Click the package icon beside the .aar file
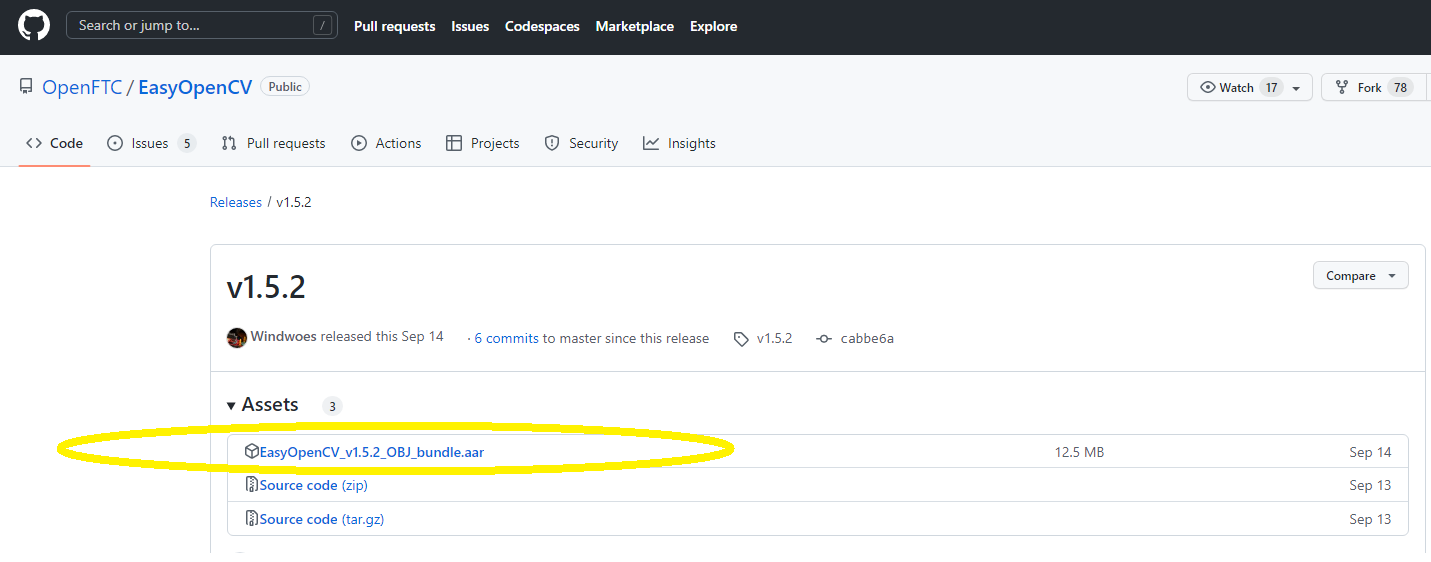The image size is (1431, 562). point(252,452)
